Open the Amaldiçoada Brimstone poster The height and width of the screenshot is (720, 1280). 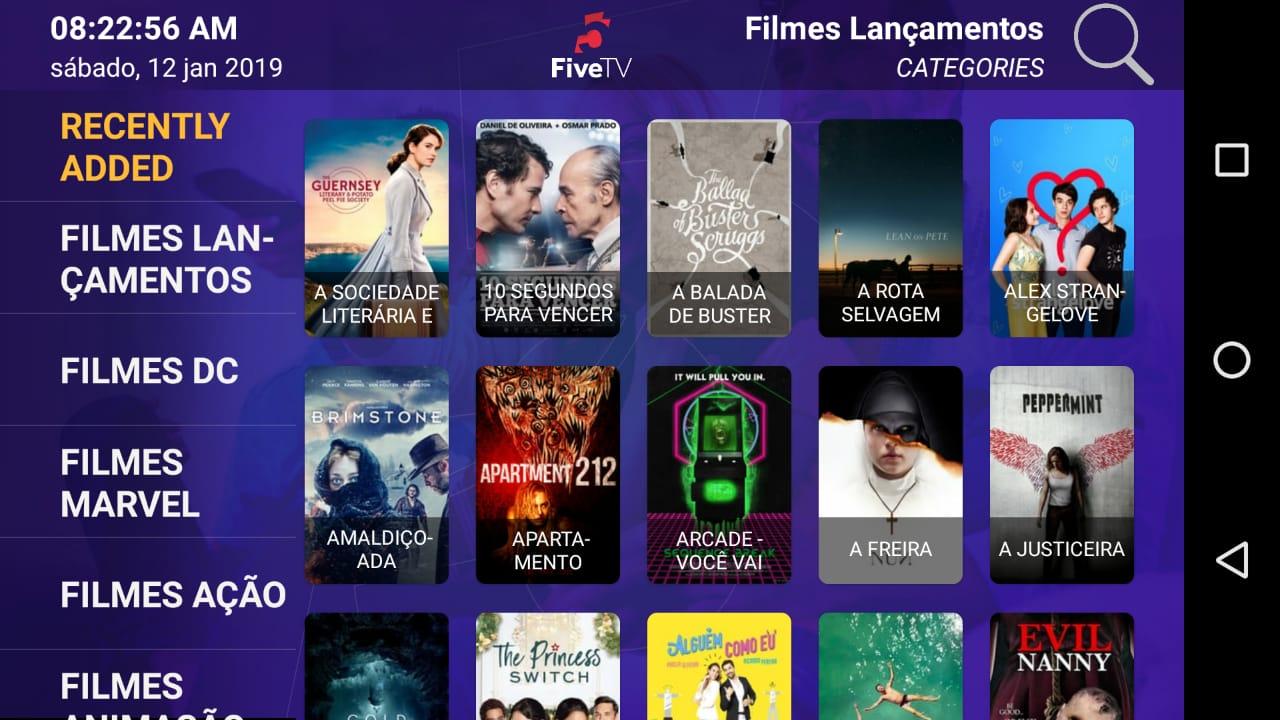(376, 475)
